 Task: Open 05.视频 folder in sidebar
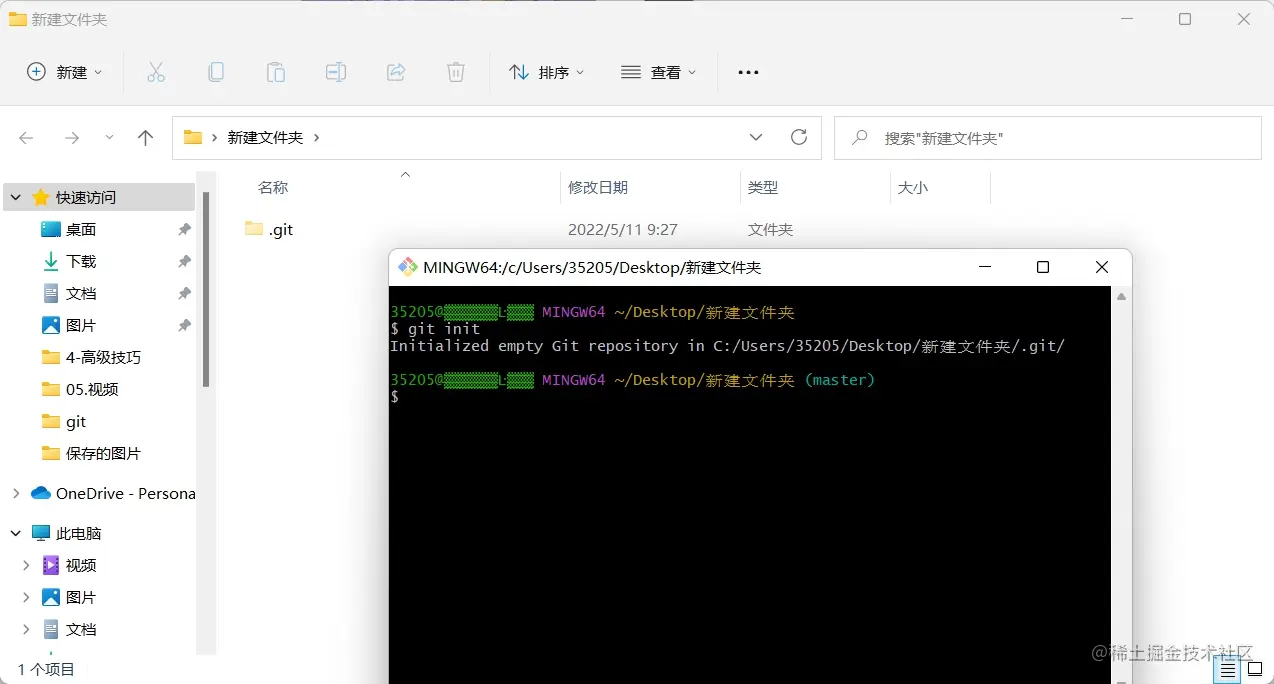point(92,389)
